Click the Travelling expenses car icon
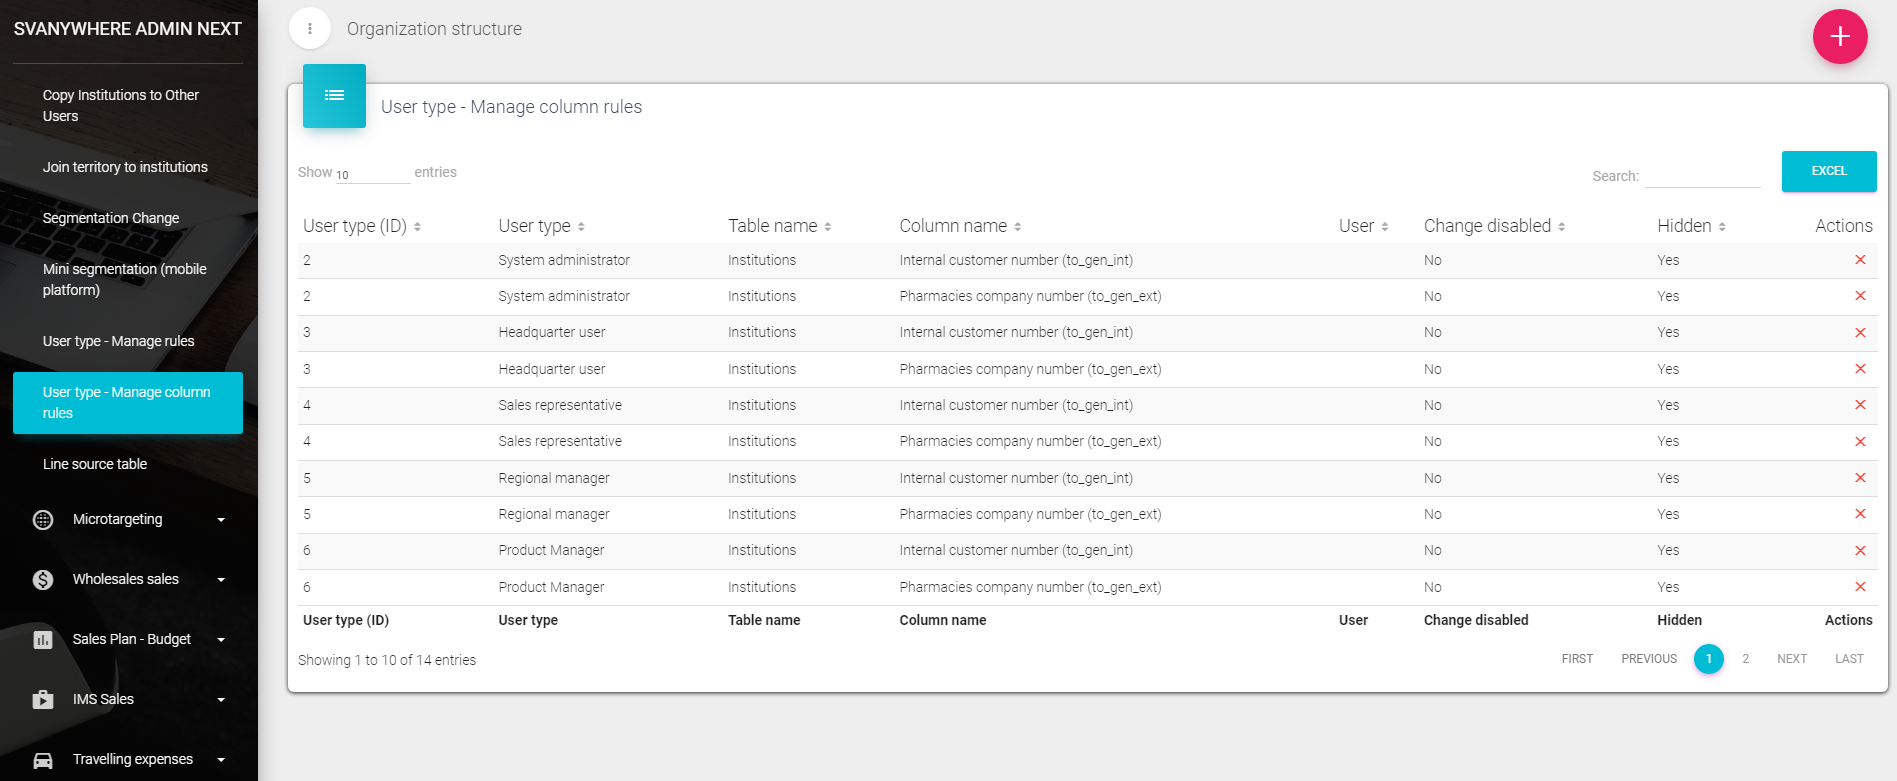1897x781 pixels. point(43,760)
